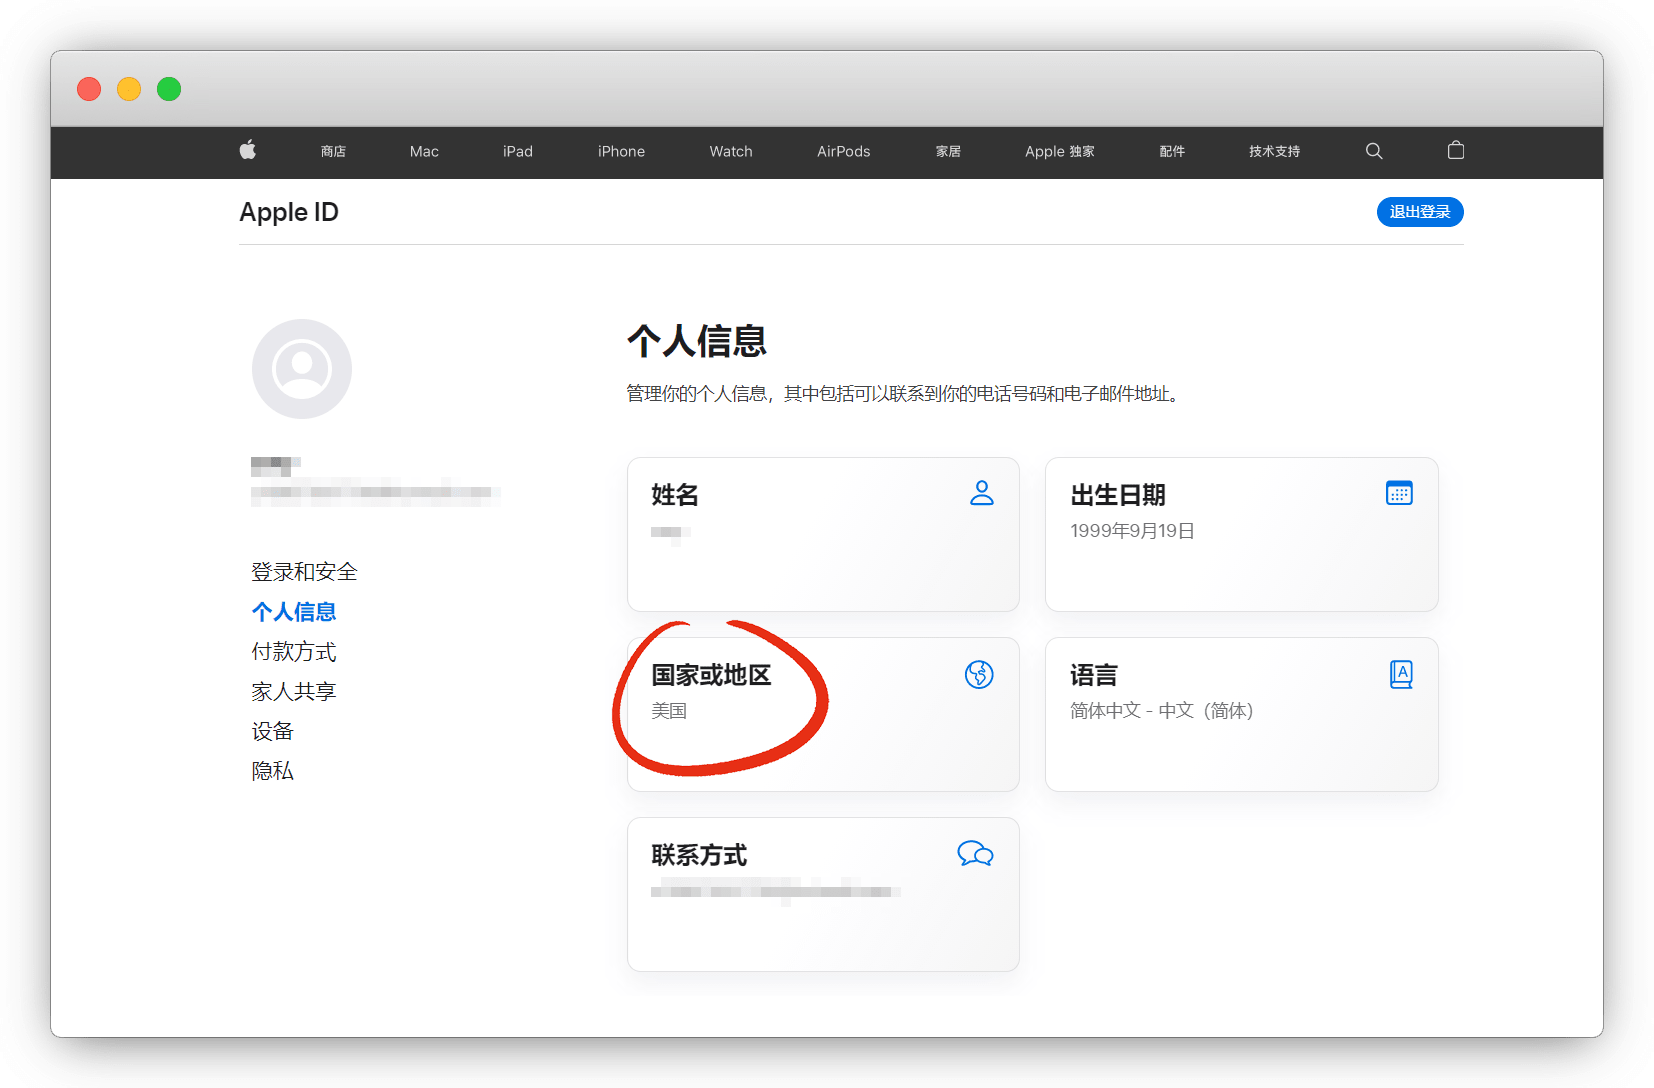The image size is (1654, 1088).
Task: Open the AirPods navigation menu item
Action: click(x=843, y=152)
